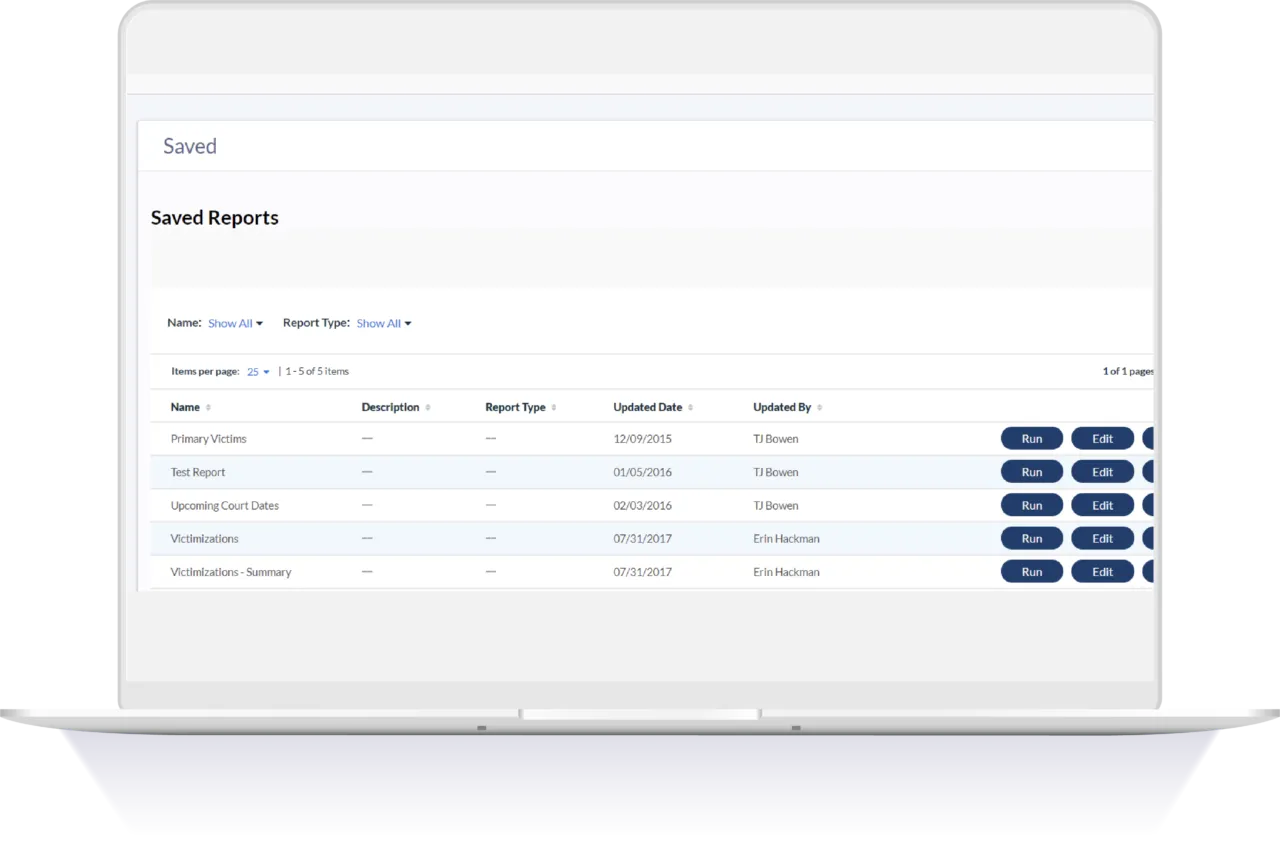
Task: Select TJ Bowen in the Primary Victims row
Action: 776,439
